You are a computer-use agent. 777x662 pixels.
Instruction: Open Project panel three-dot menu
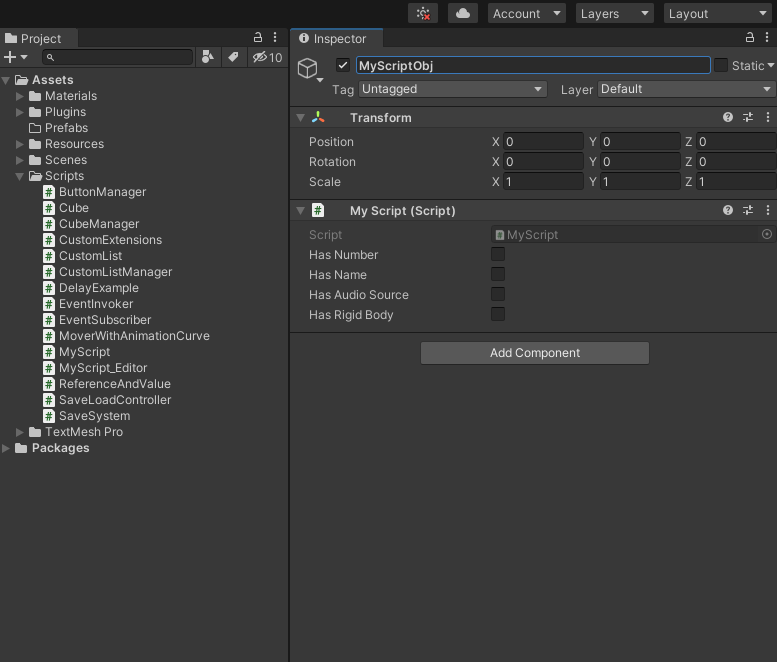pyautogui.click(x=275, y=37)
